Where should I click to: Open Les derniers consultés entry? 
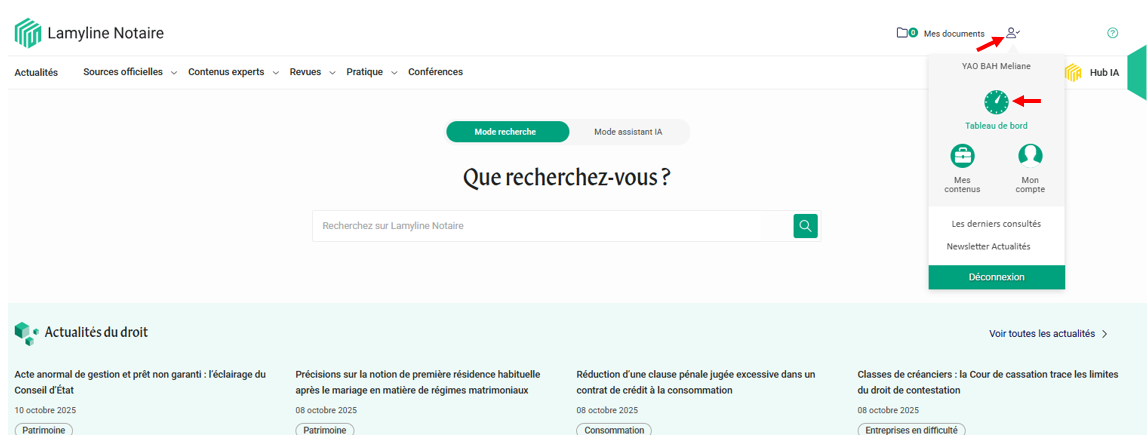point(996,224)
